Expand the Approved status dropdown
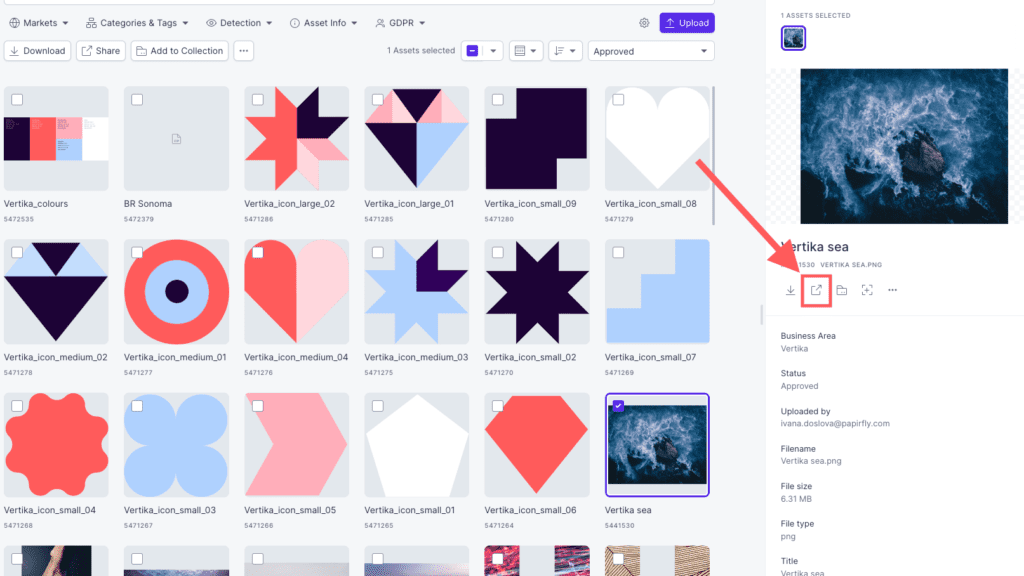Viewport: 1024px width, 576px height. tap(651, 51)
